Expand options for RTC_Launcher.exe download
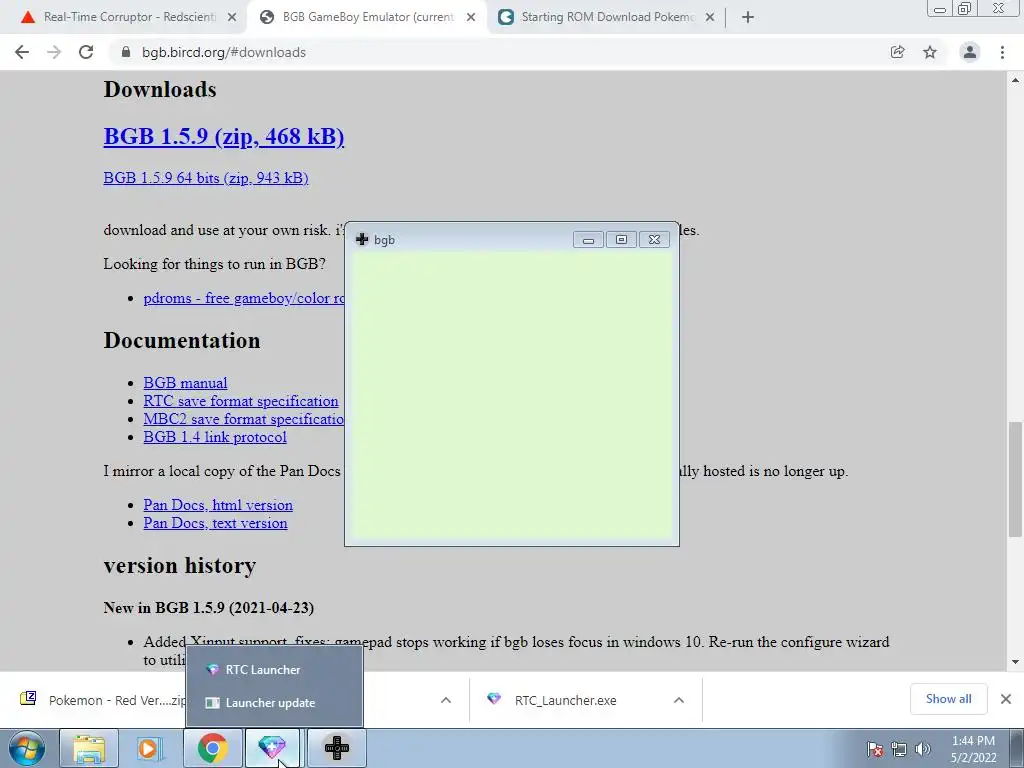Screen dimensions: 1024x768 pyautogui.click(x=679, y=700)
